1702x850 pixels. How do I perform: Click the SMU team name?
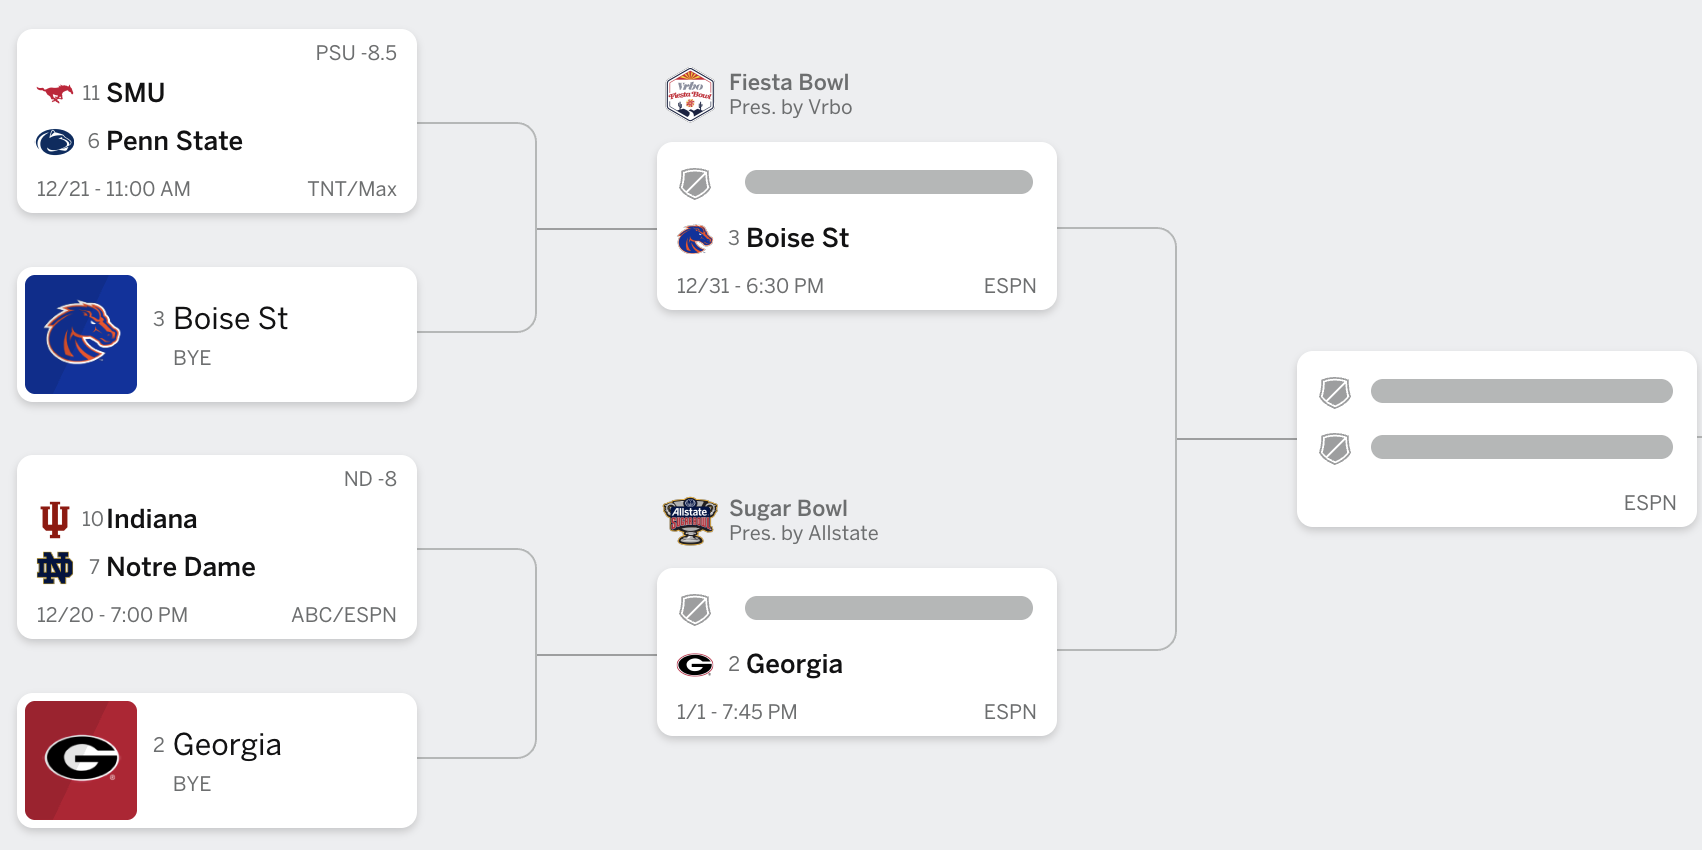tap(136, 93)
